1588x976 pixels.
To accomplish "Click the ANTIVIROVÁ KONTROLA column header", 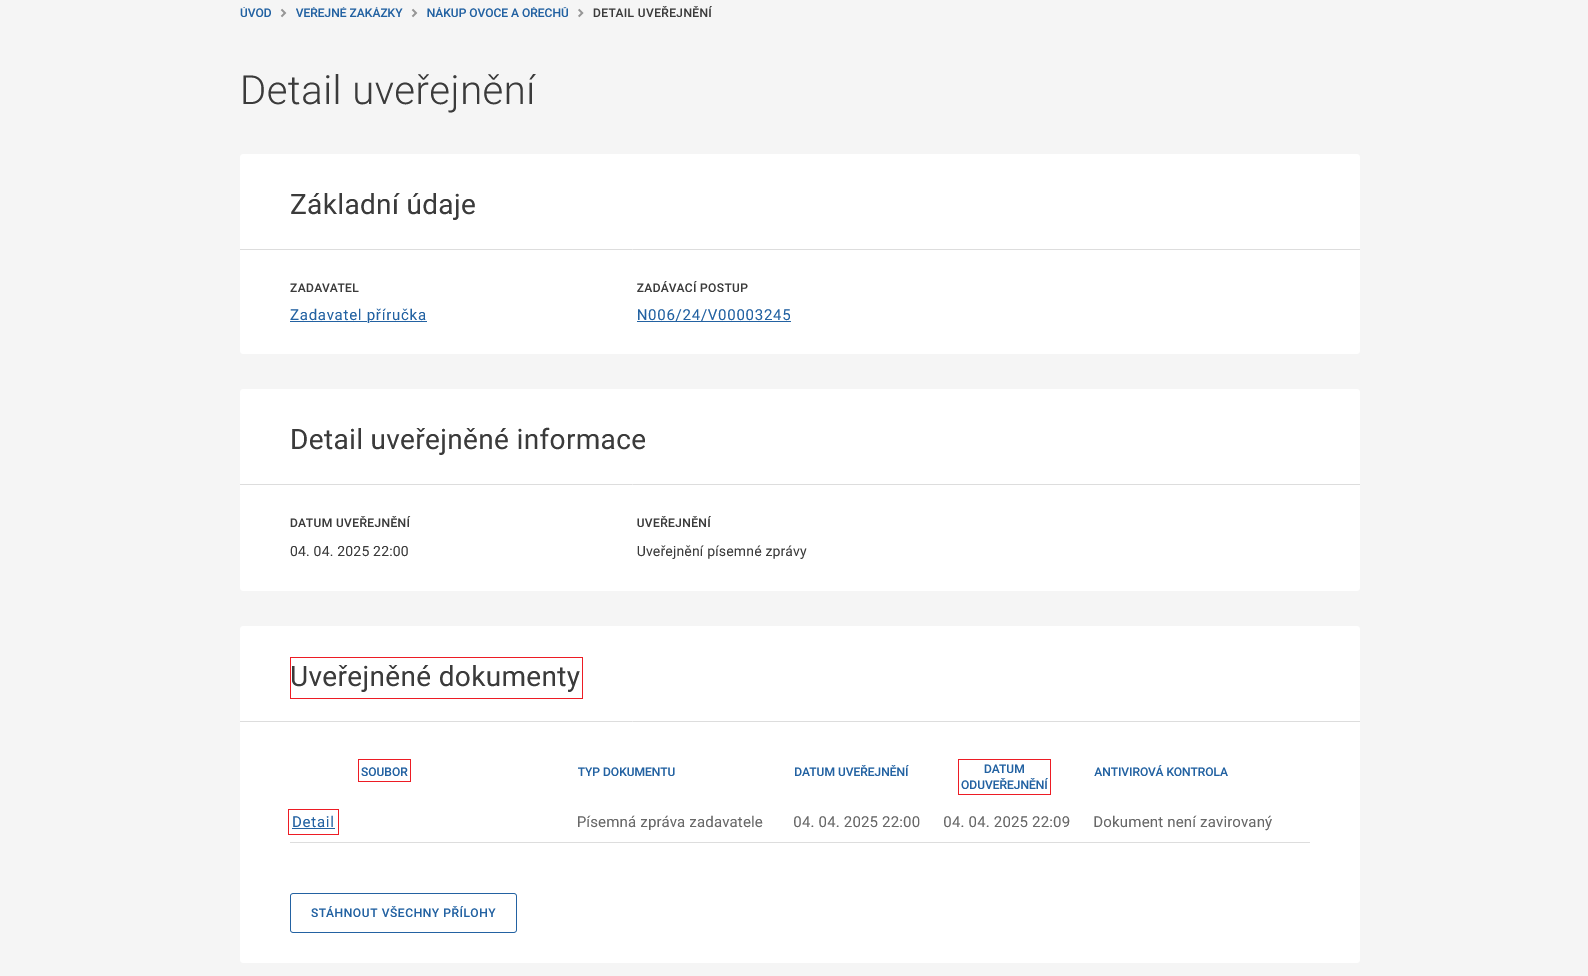I will tap(1160, 772).
